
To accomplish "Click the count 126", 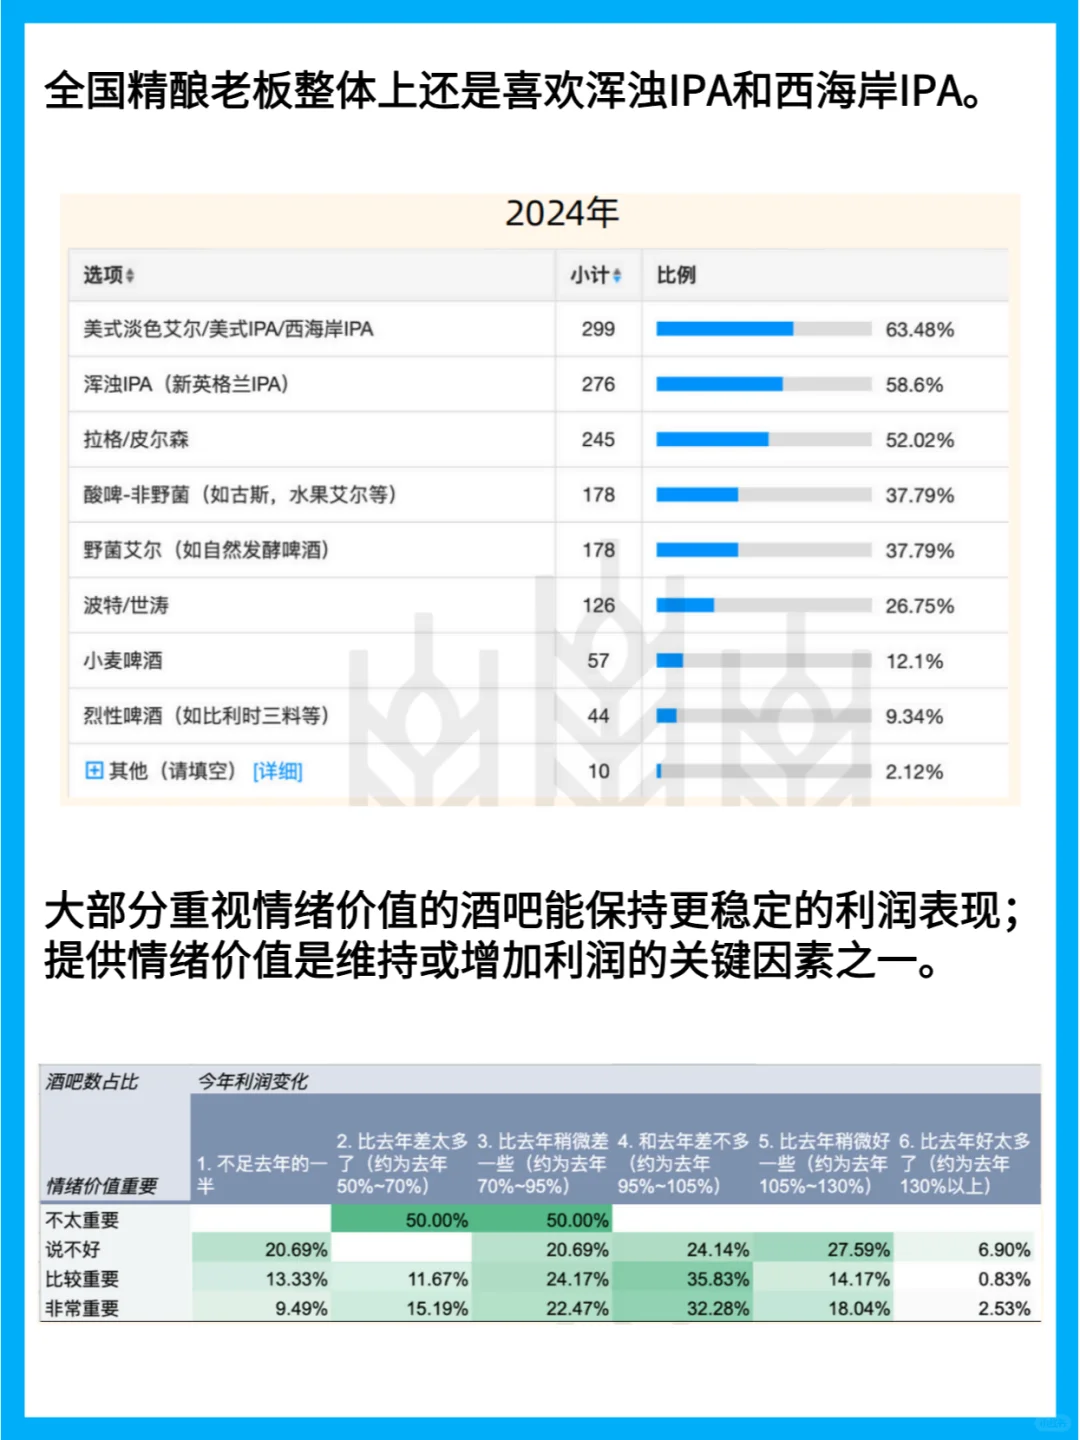I will pyautogui.click(x=598, y=605).
